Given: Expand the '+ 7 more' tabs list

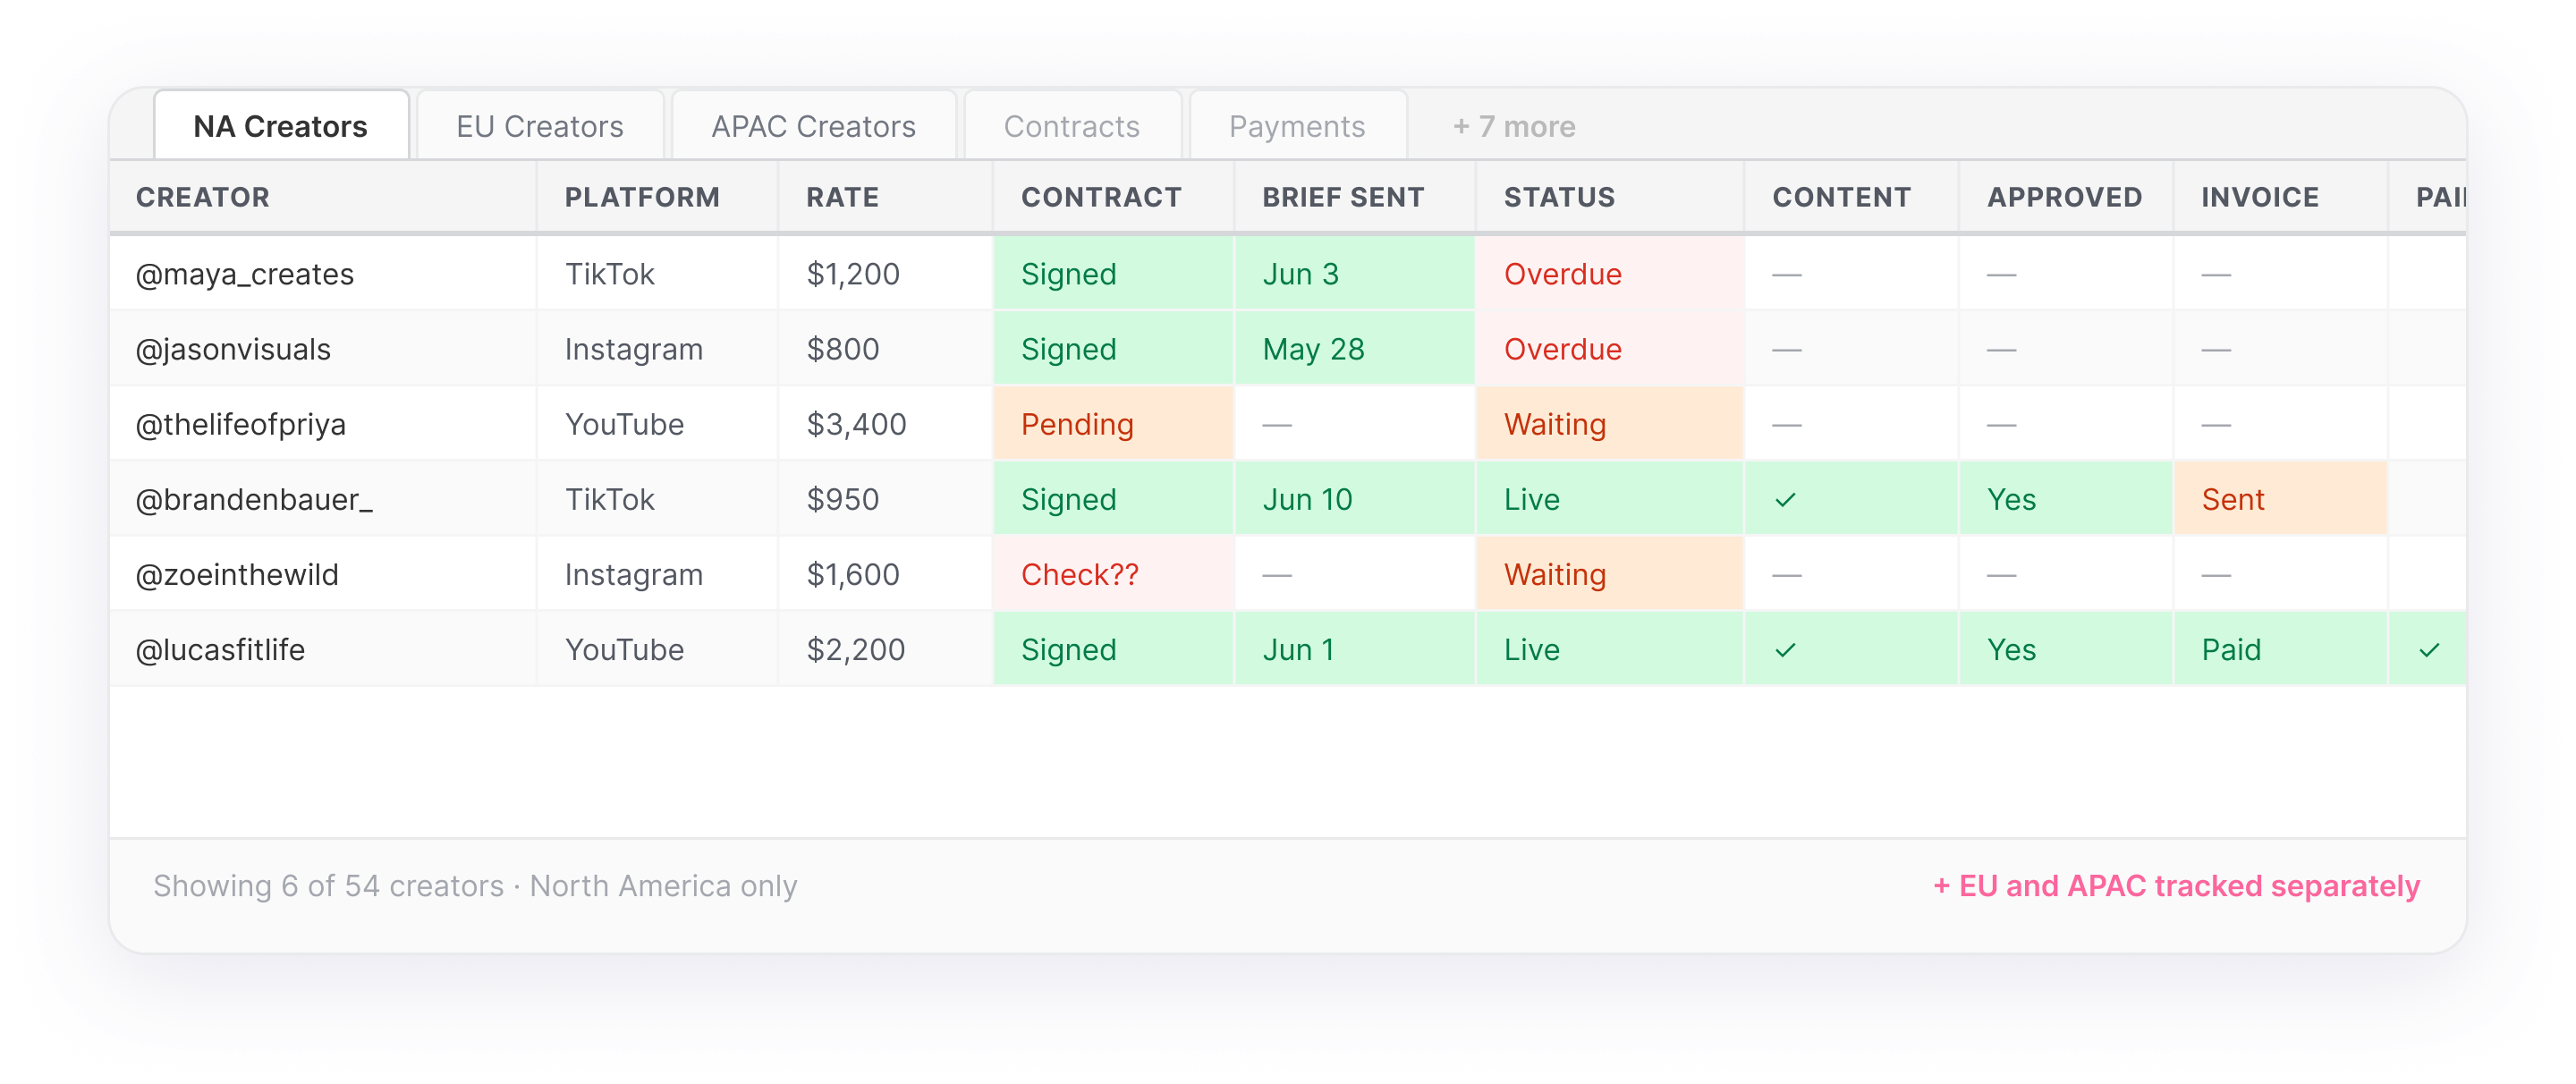Looking at the screenshot, I should tap(1514, 126).
